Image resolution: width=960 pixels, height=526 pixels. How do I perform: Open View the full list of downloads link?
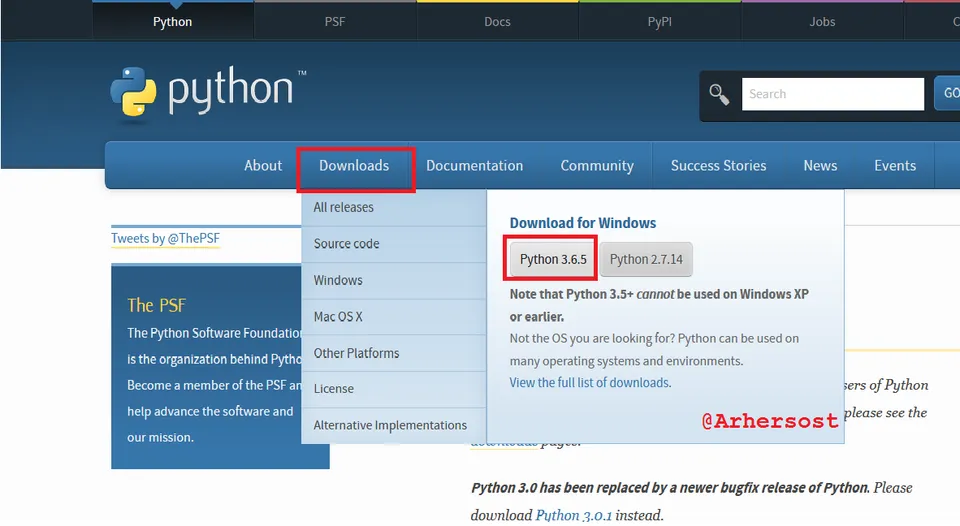590,383
